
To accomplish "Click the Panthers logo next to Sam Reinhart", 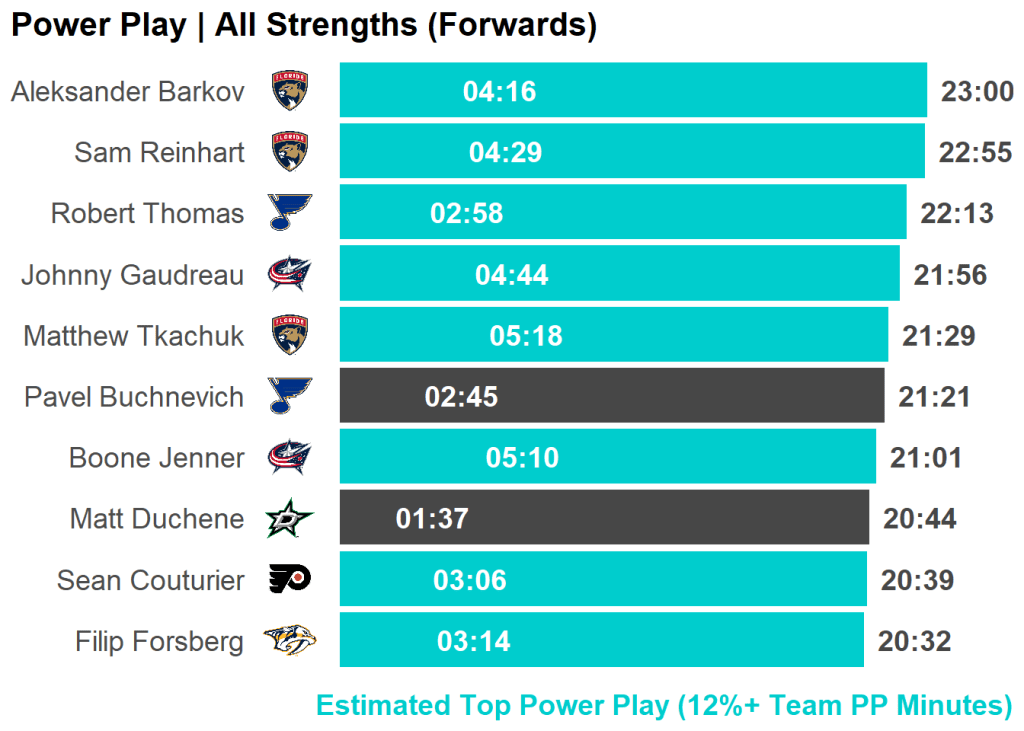I will tap(290, 152).
